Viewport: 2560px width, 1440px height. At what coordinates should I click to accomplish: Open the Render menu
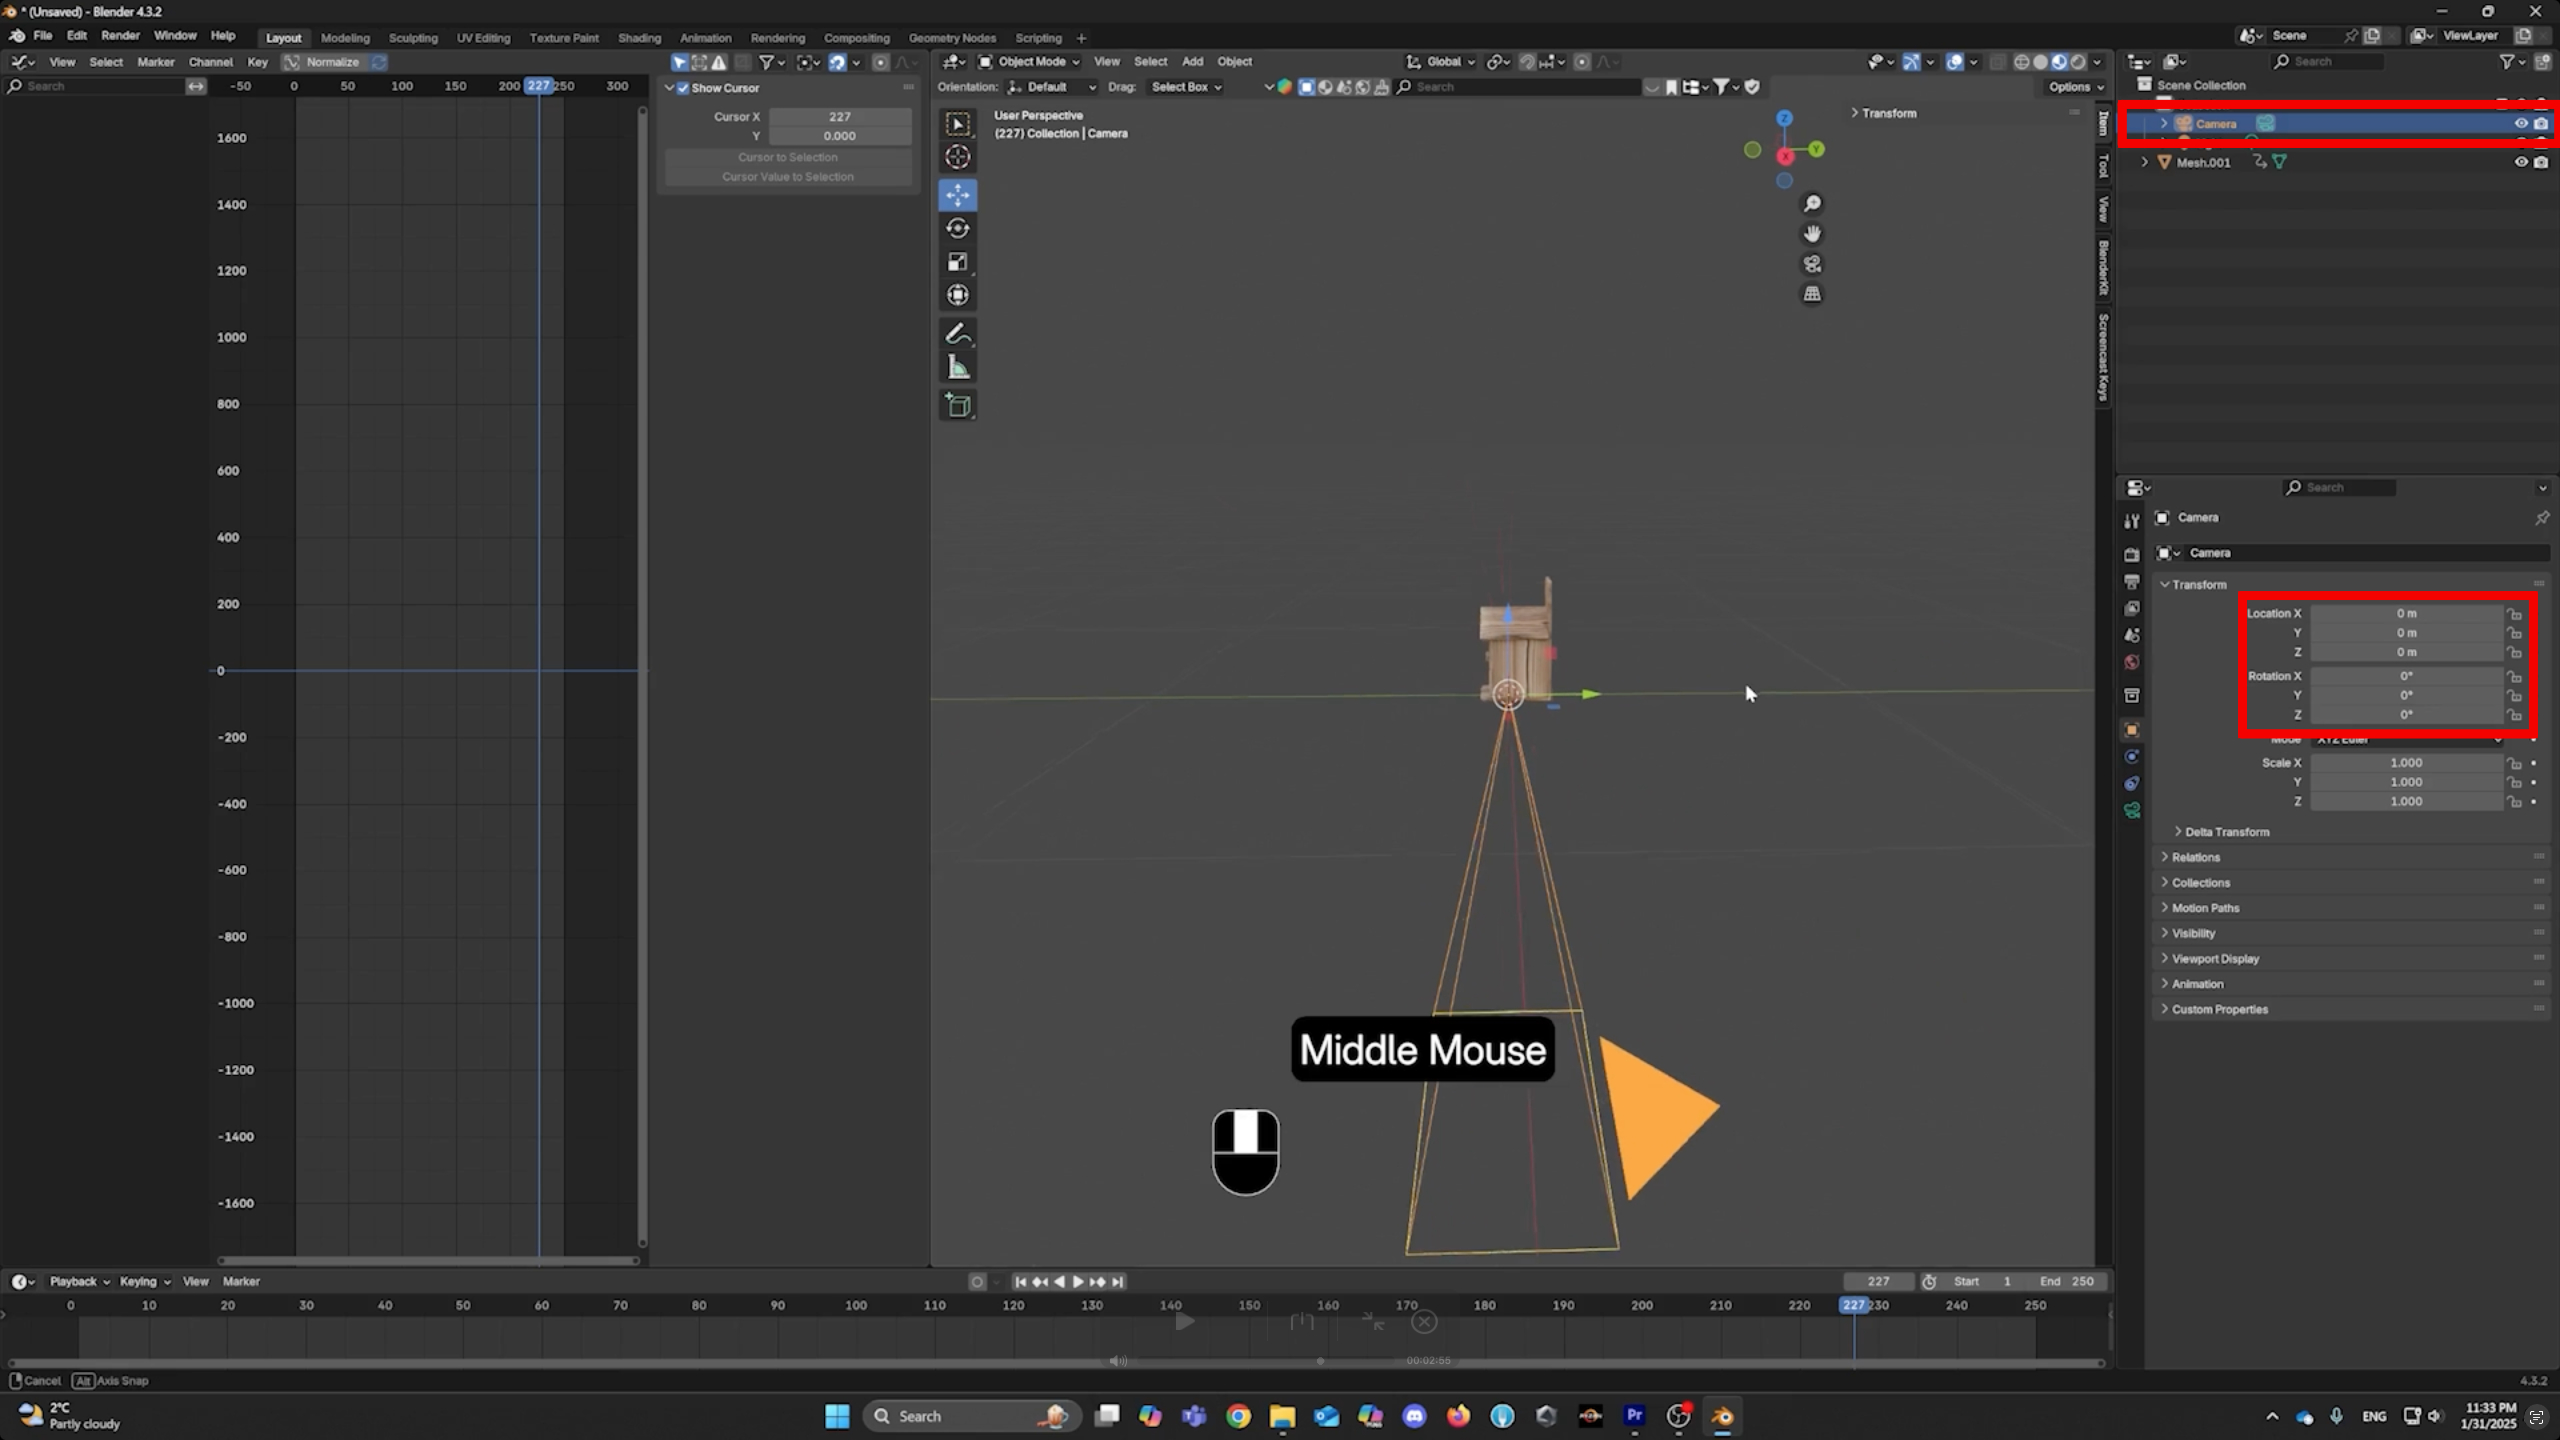click(x=120, y=36)
